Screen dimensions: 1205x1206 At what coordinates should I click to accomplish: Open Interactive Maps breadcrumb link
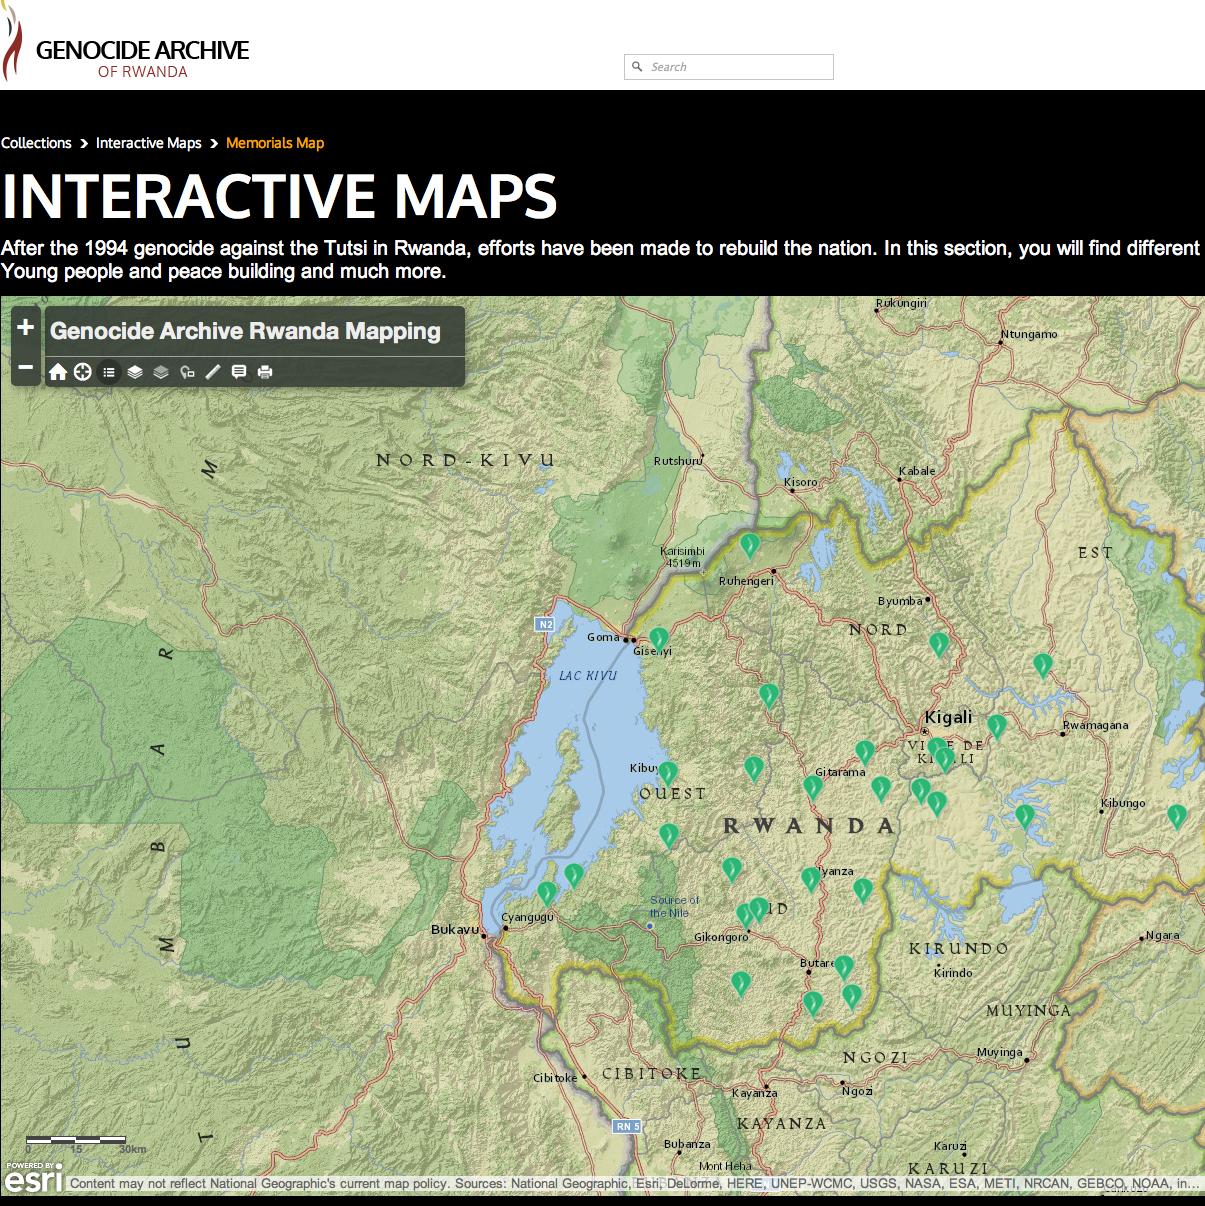tap(149, 143)
